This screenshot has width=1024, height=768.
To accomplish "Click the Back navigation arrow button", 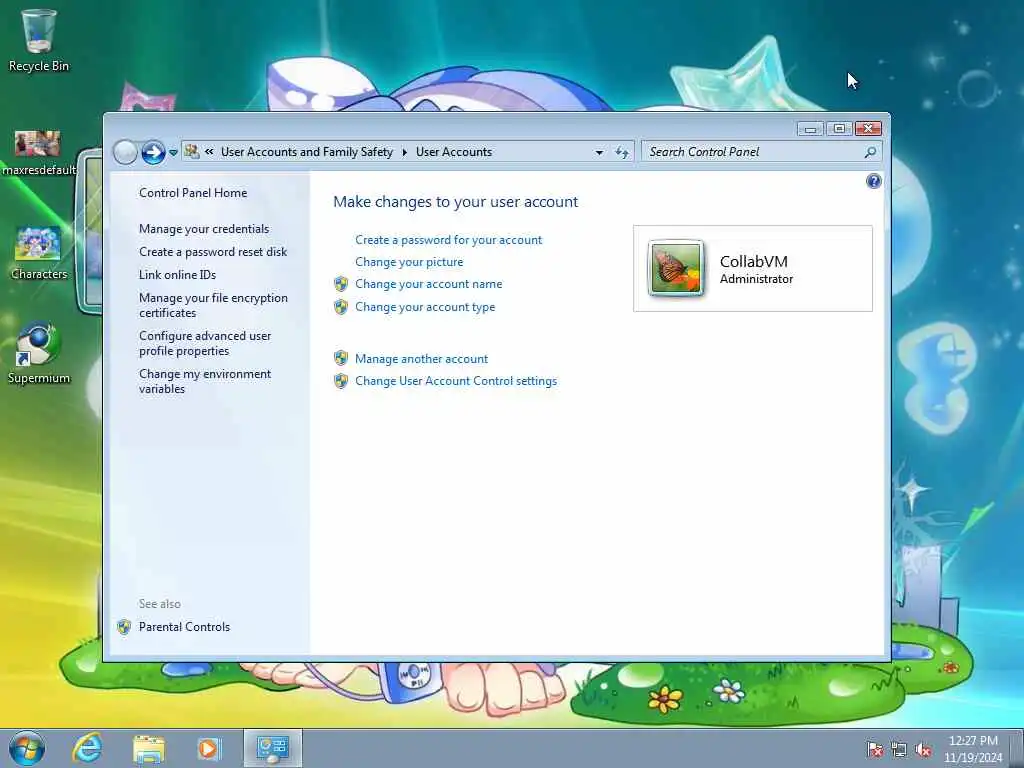I will [x=125, y=152].
